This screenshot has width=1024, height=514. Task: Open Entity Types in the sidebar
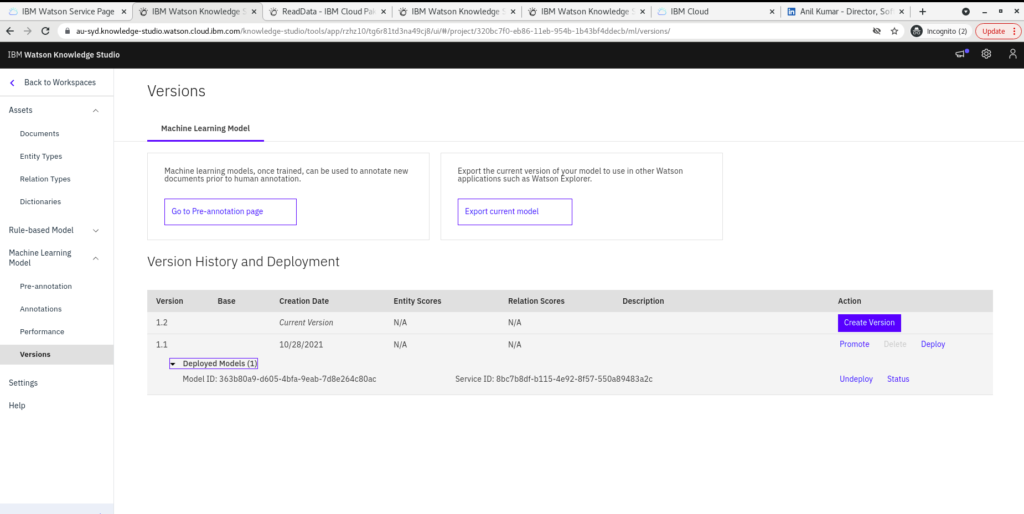41,156
